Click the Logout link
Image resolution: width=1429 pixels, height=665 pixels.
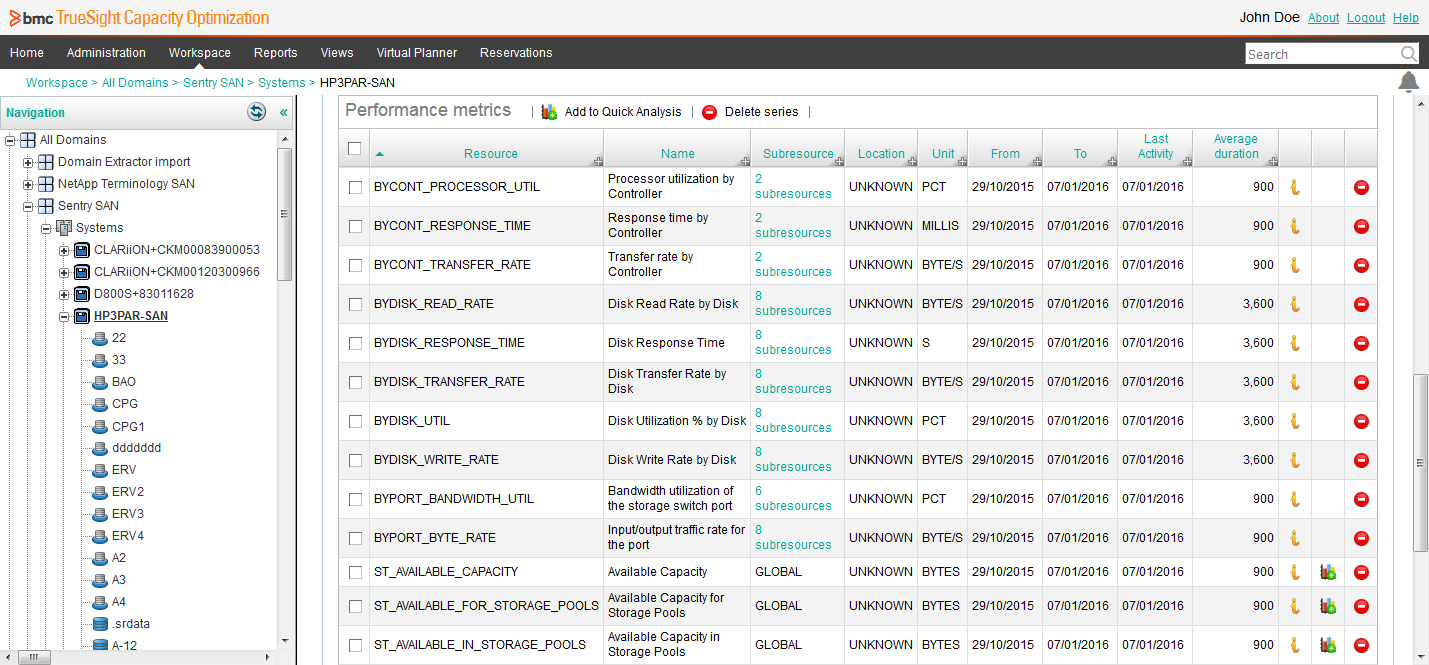click(1366, 18)
